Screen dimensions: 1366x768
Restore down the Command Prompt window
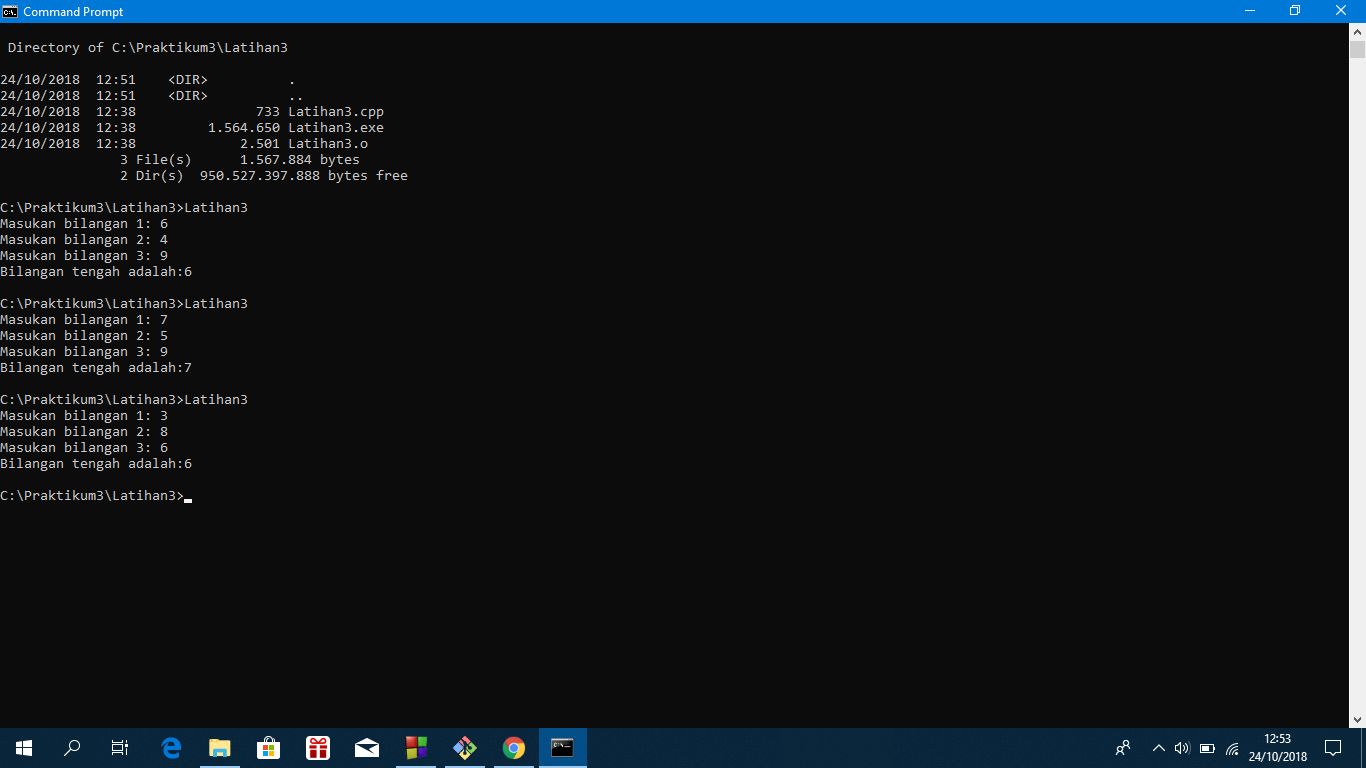coord(1295,11)
